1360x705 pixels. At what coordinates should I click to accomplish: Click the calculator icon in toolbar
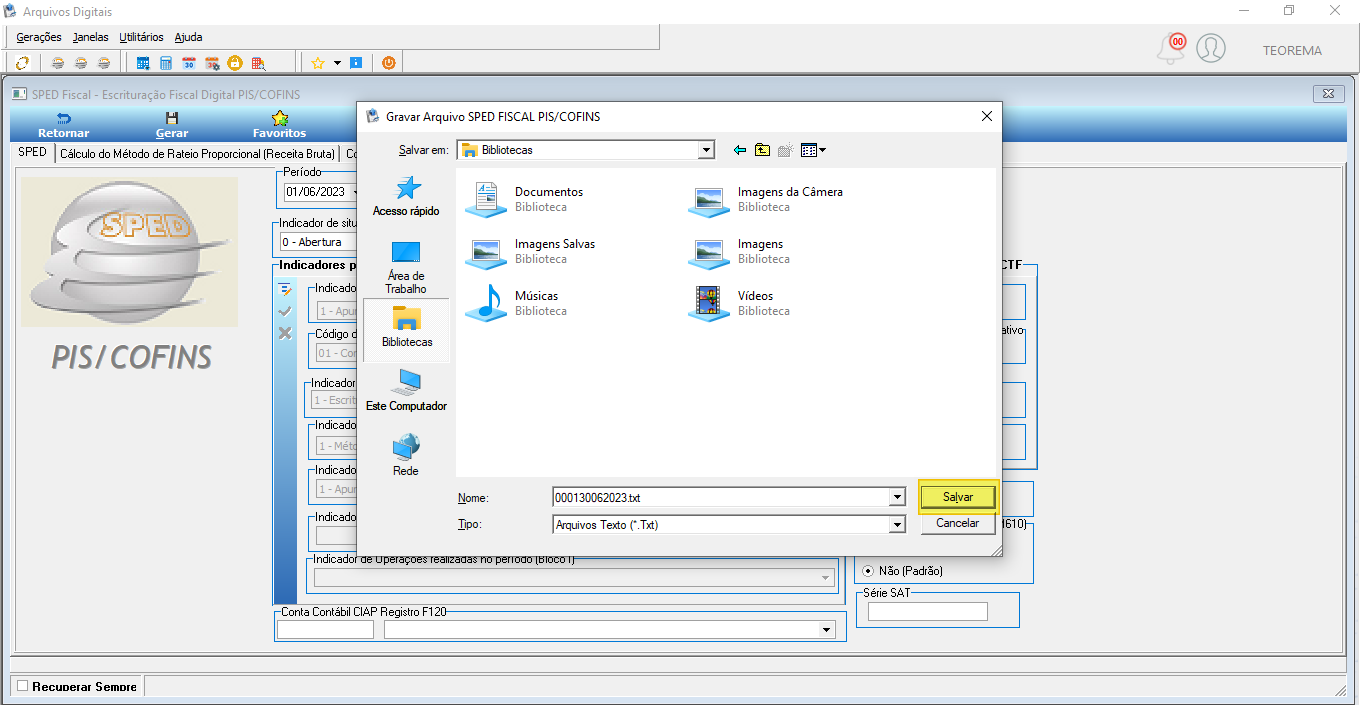tap(166, 63)
